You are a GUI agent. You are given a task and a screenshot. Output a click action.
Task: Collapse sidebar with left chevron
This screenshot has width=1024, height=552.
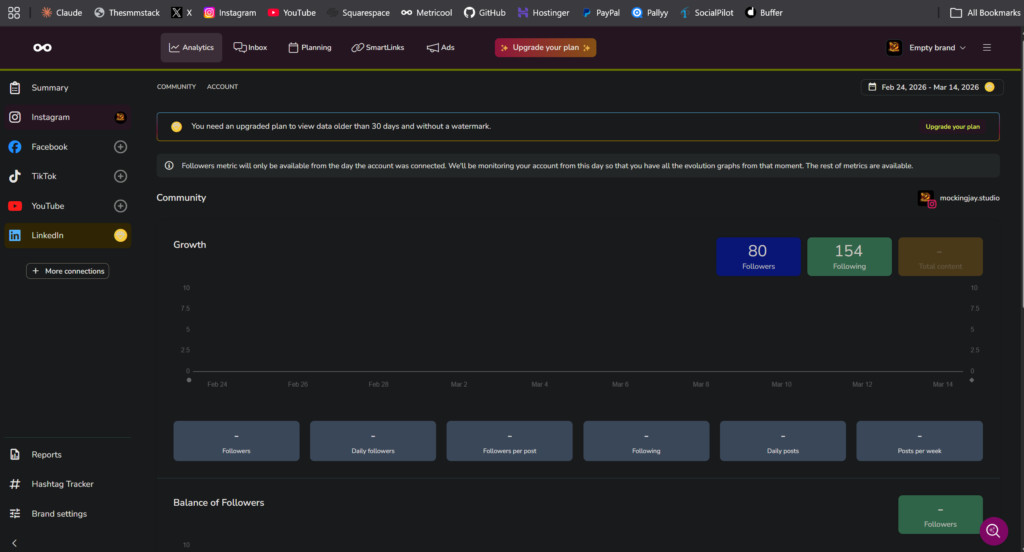pos(14,543)
